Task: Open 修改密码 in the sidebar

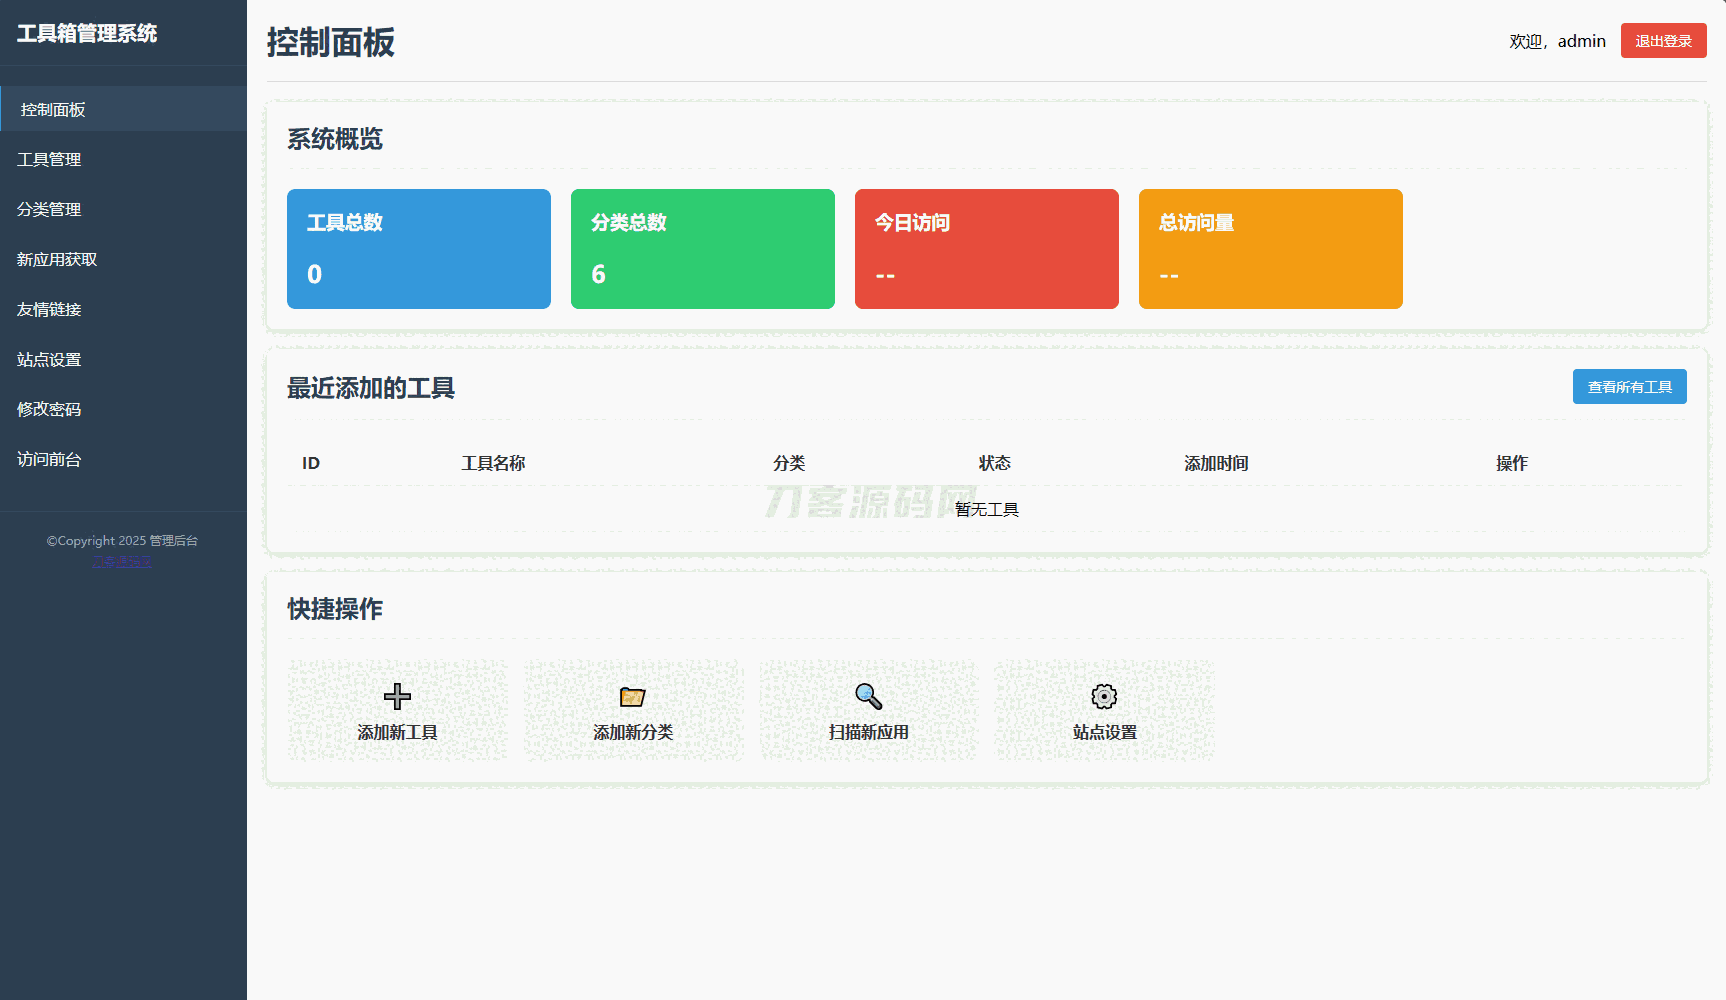Action: pyautogui.click(x=49, y=409)
